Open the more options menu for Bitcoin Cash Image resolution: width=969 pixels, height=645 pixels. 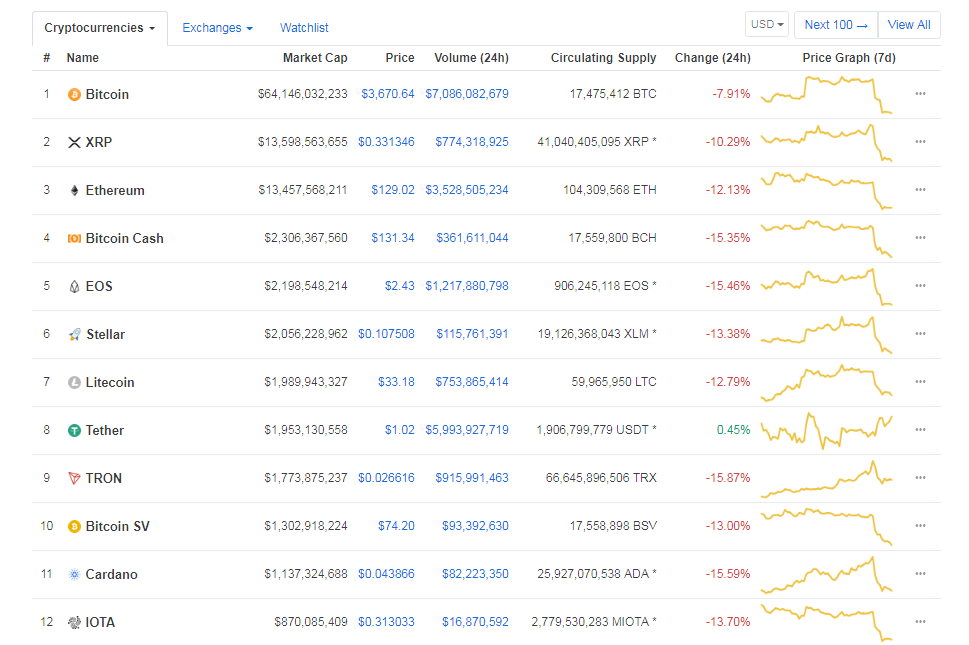click(920, 238)
